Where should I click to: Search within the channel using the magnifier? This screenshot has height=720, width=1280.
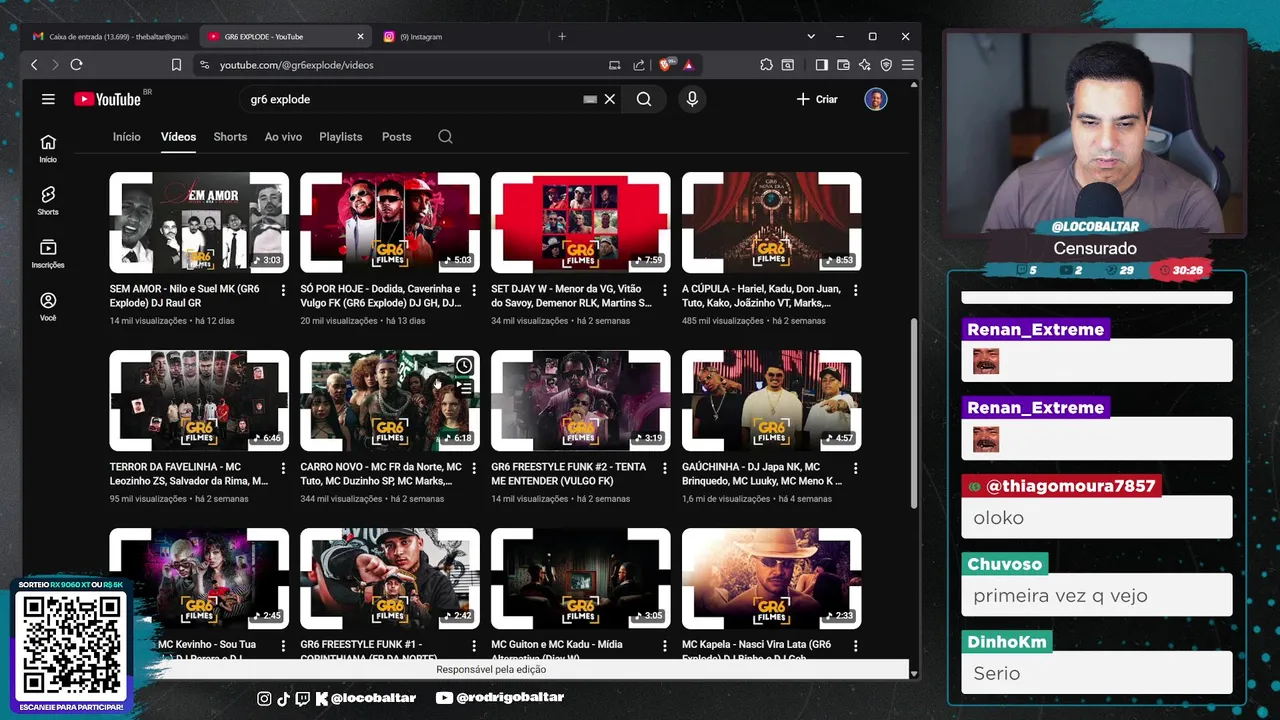point(445,137)
